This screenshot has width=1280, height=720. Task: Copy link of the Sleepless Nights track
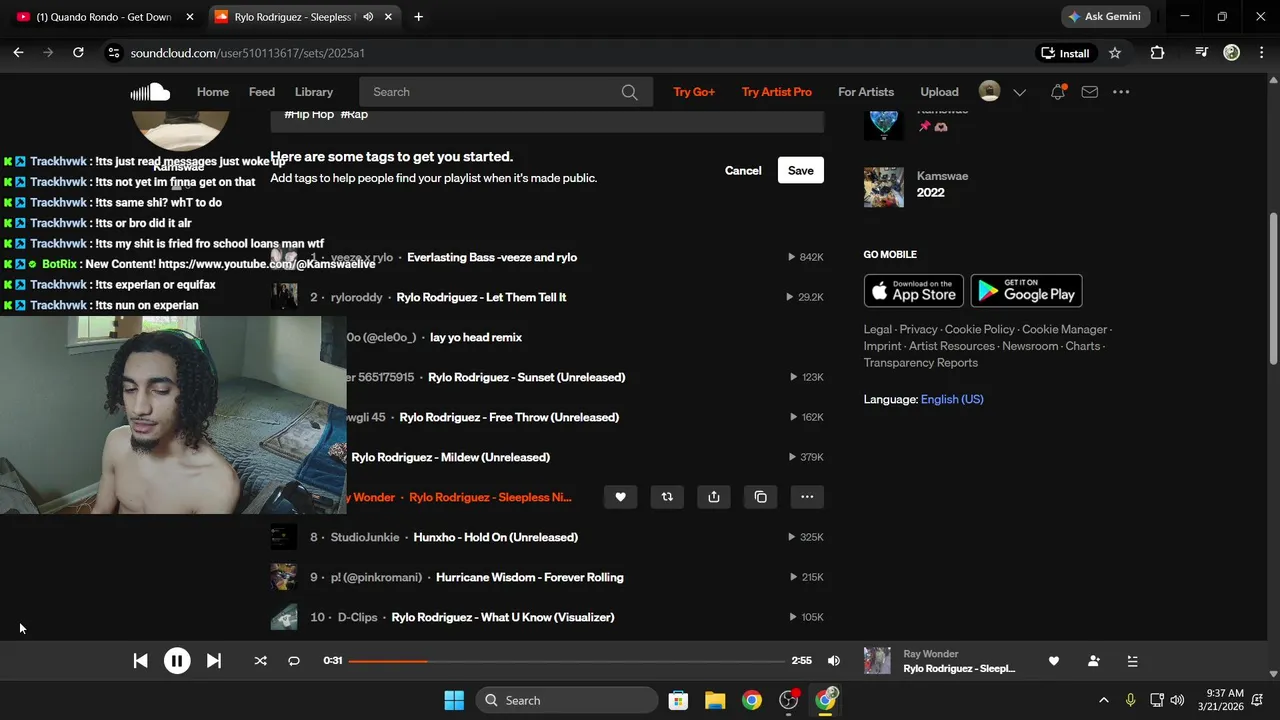click(x=761, y=497)
